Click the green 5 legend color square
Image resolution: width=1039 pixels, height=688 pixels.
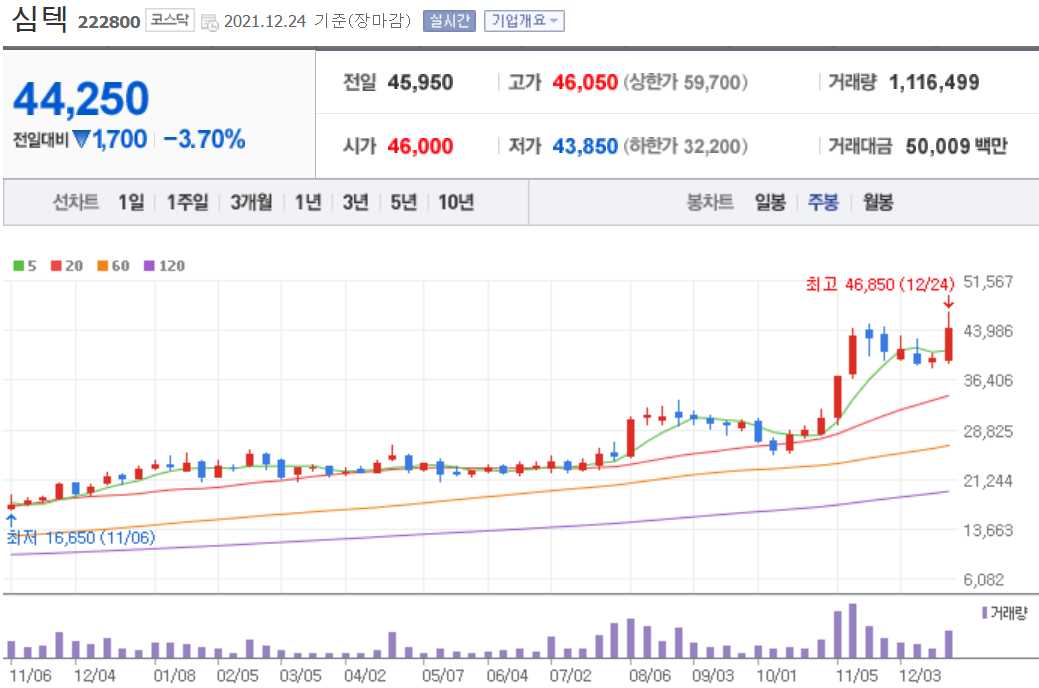click(18, 265)
